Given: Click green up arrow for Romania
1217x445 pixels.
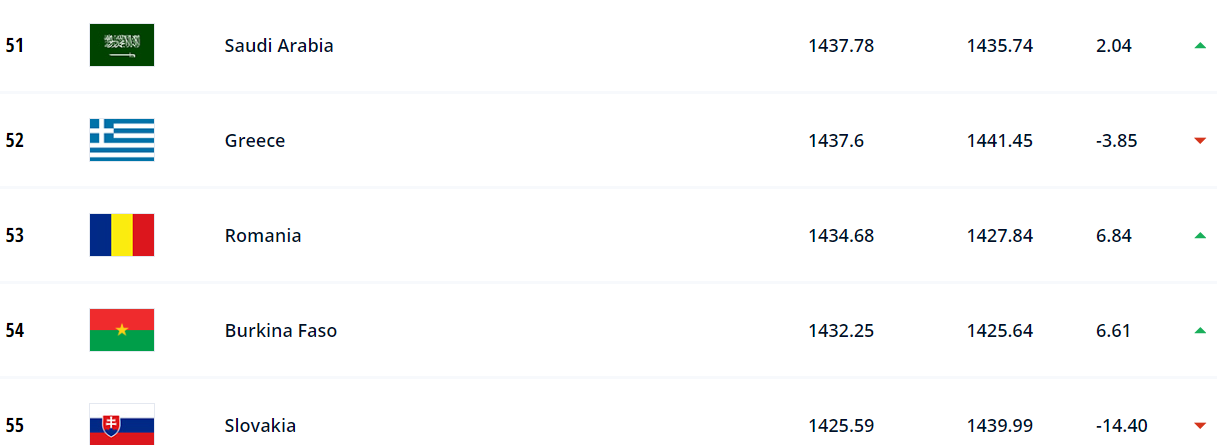Looking at the screenshot, I should pos(1200,235).
